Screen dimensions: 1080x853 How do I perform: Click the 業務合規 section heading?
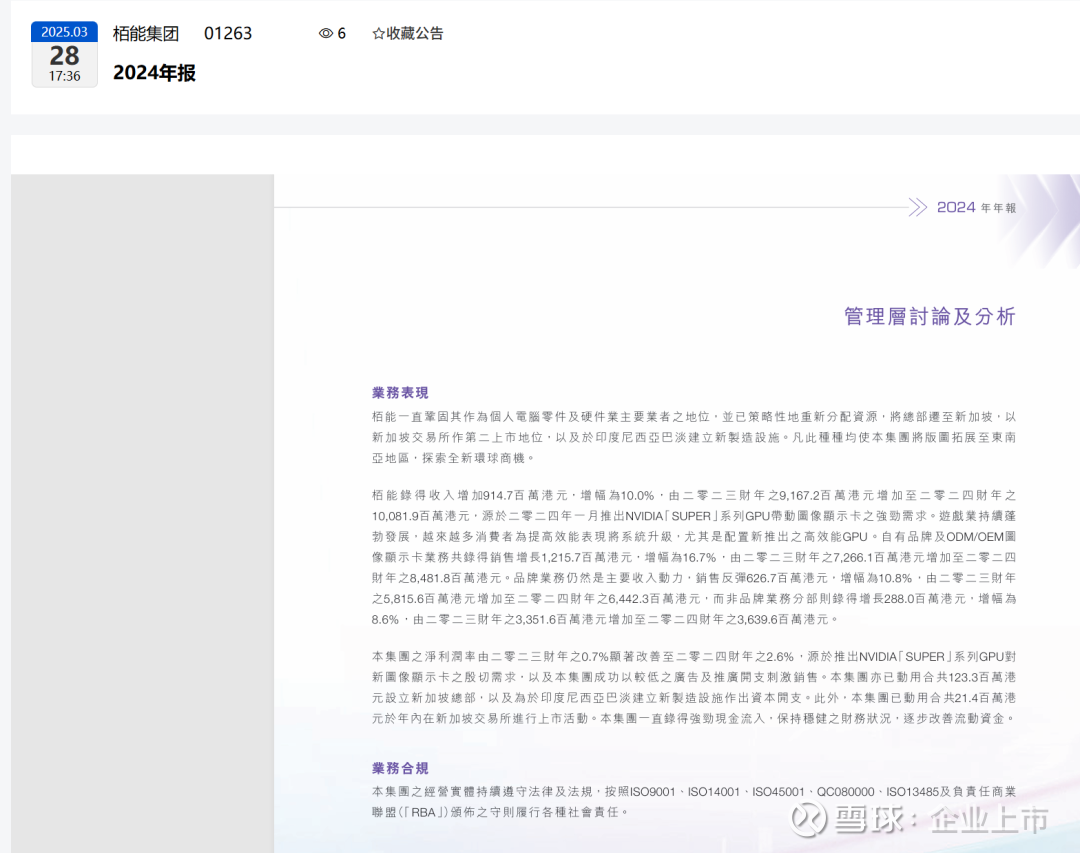[400, 768]
